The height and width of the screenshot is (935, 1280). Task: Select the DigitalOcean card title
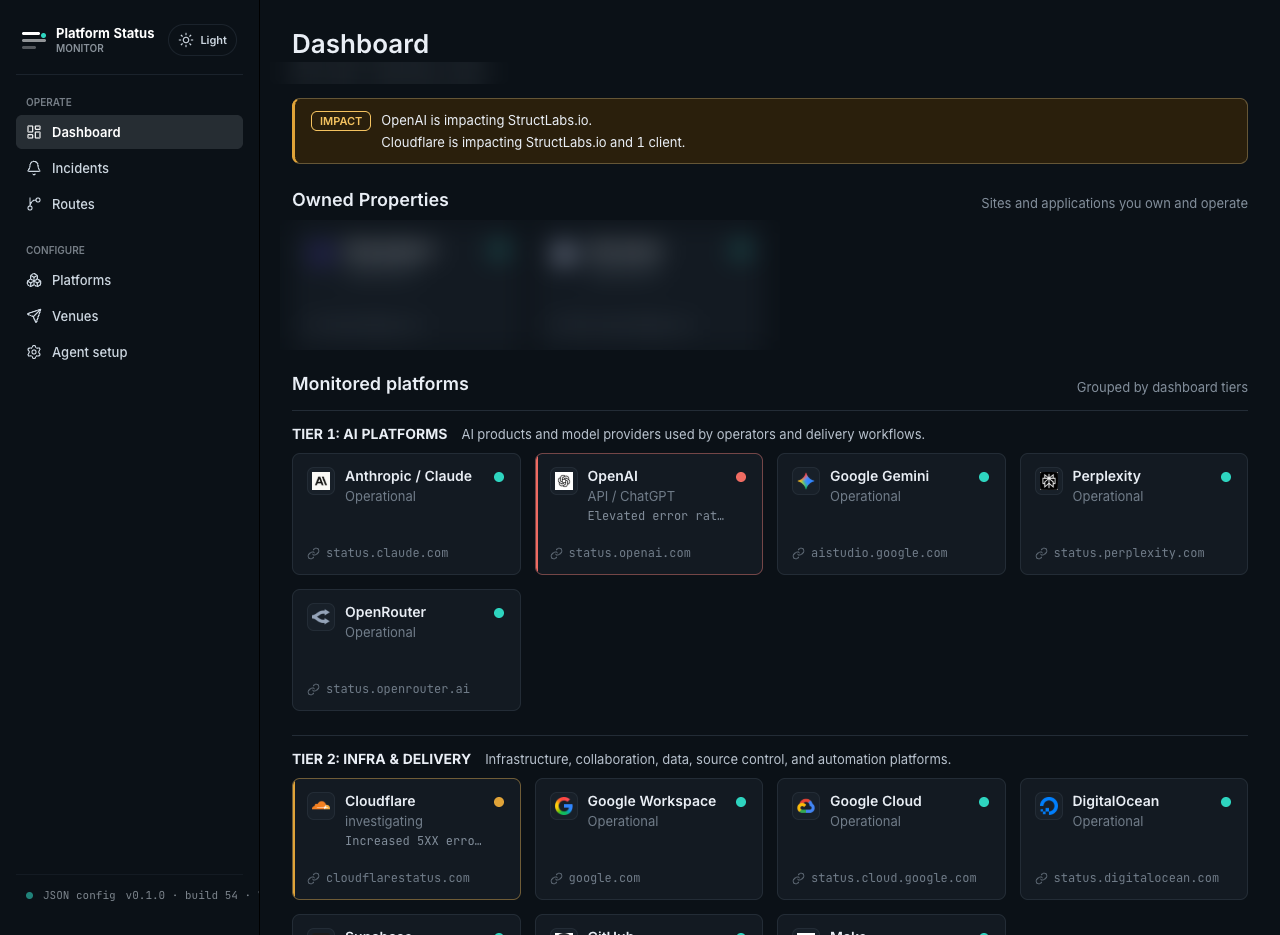(1116, 801)
